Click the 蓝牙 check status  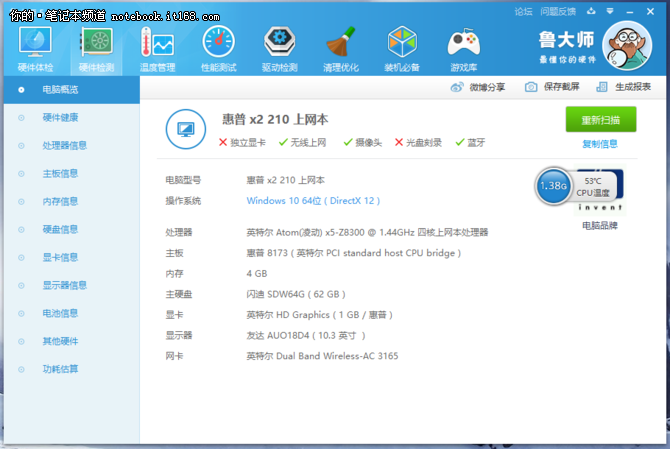pyautogui.click(x=470, y=143)
